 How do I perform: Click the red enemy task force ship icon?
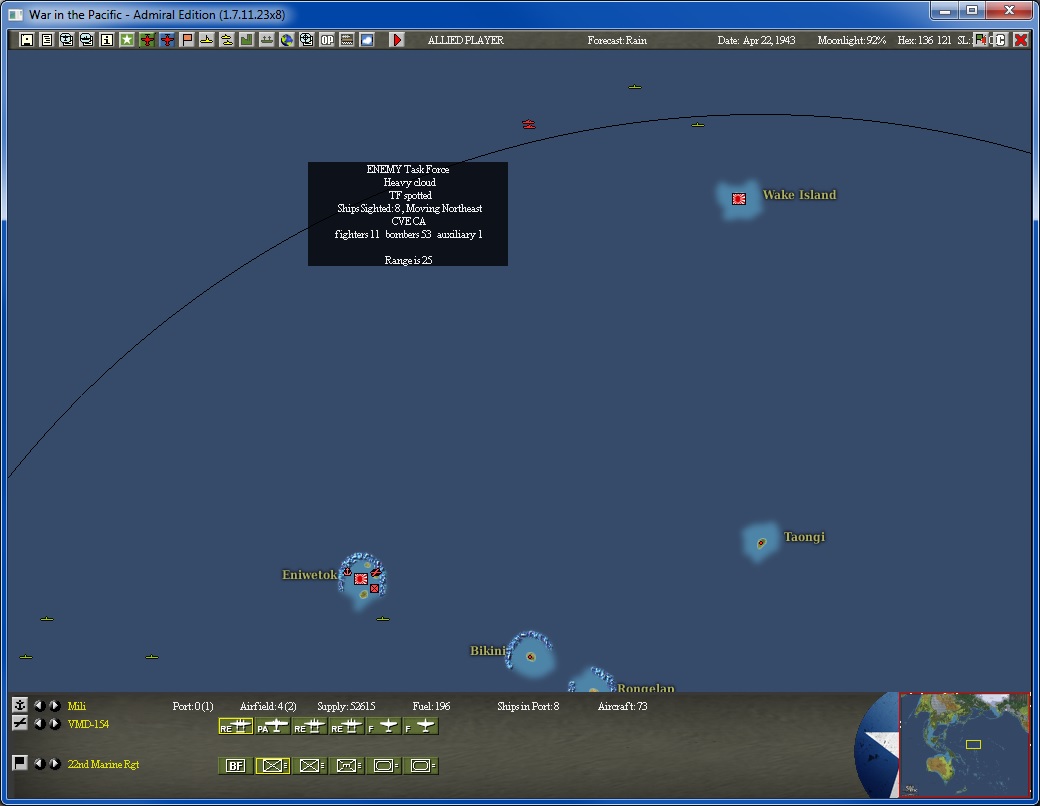529,124
